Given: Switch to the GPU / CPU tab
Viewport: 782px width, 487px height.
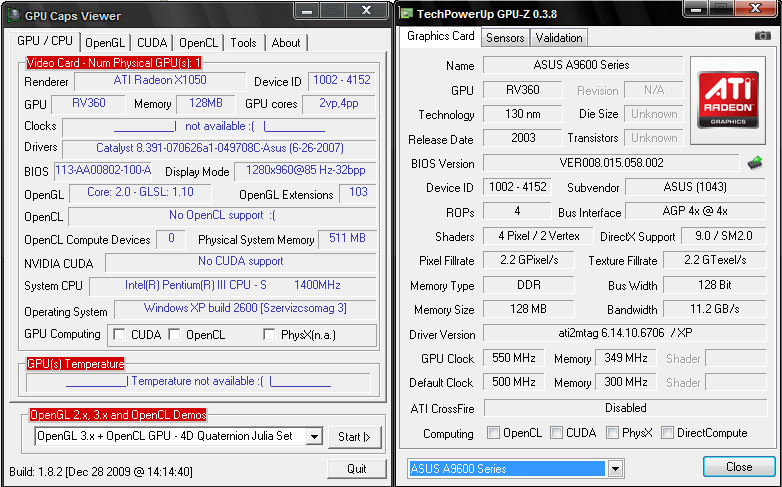Looking at the screenshot, I should 45,41.
